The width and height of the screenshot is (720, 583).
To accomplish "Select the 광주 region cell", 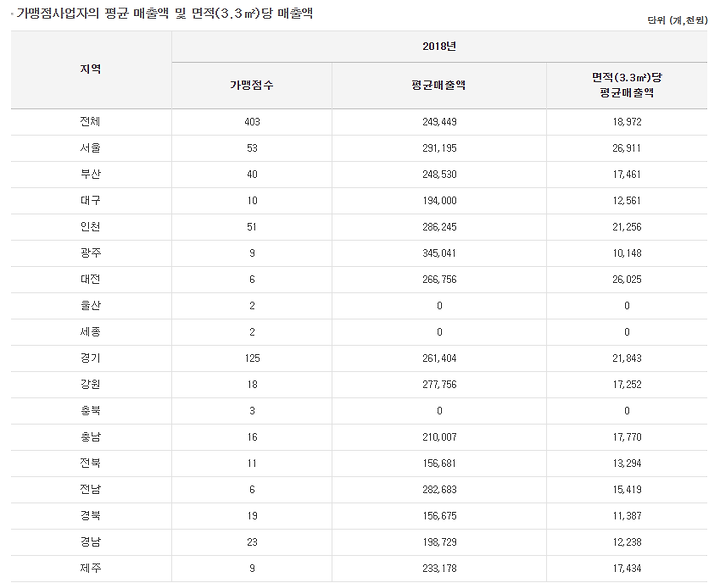I will pyautogui.click(x=90, y=253).
